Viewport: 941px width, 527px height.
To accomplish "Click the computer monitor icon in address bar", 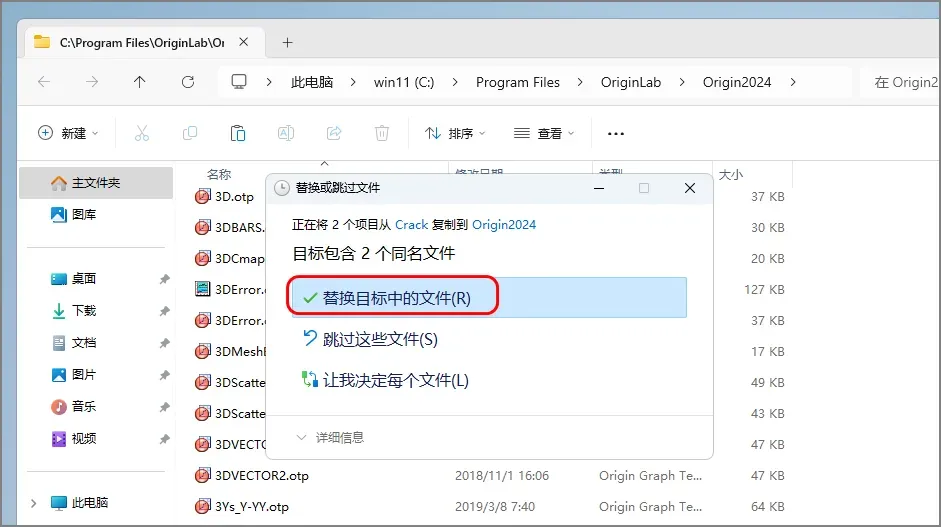I will pos(239,82).
